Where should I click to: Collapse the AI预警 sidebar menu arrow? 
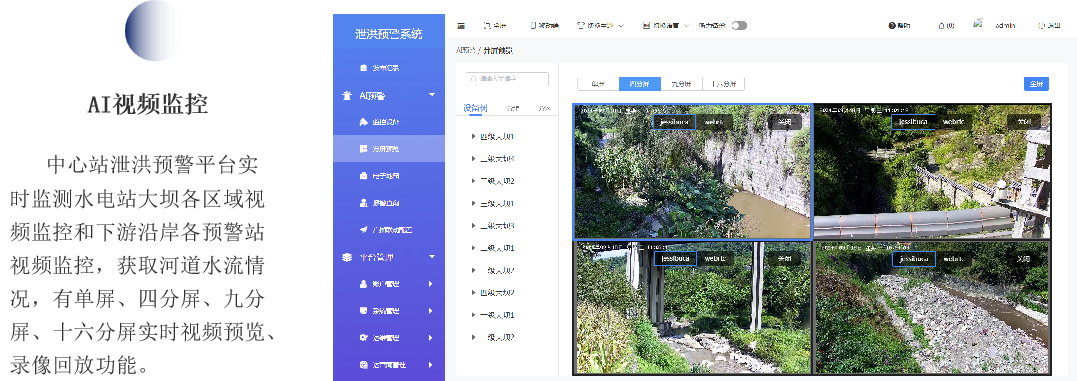(432, 95)
